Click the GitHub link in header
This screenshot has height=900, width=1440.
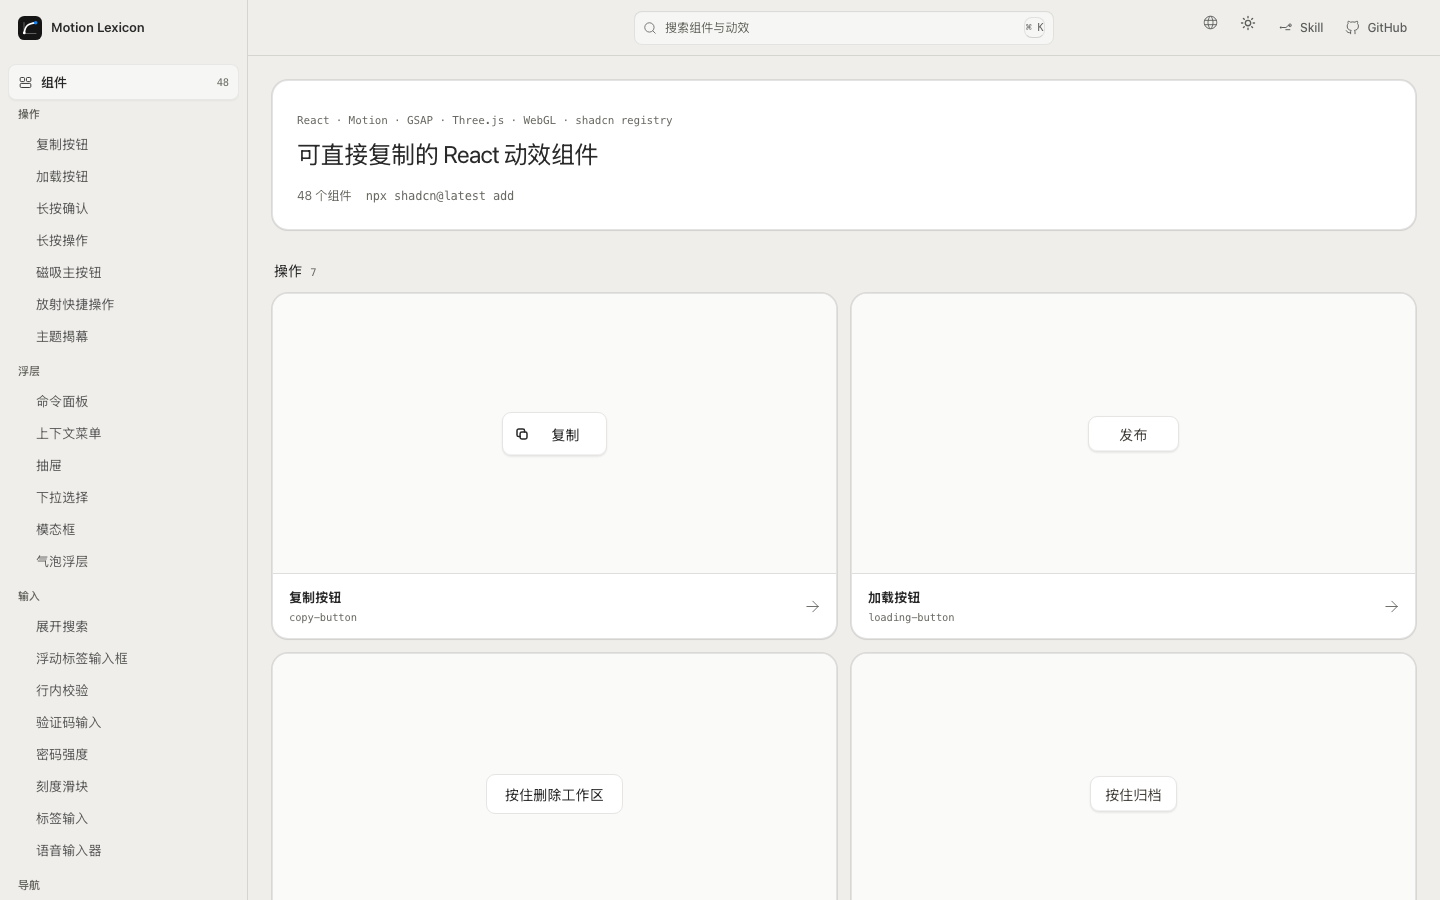1376,28
